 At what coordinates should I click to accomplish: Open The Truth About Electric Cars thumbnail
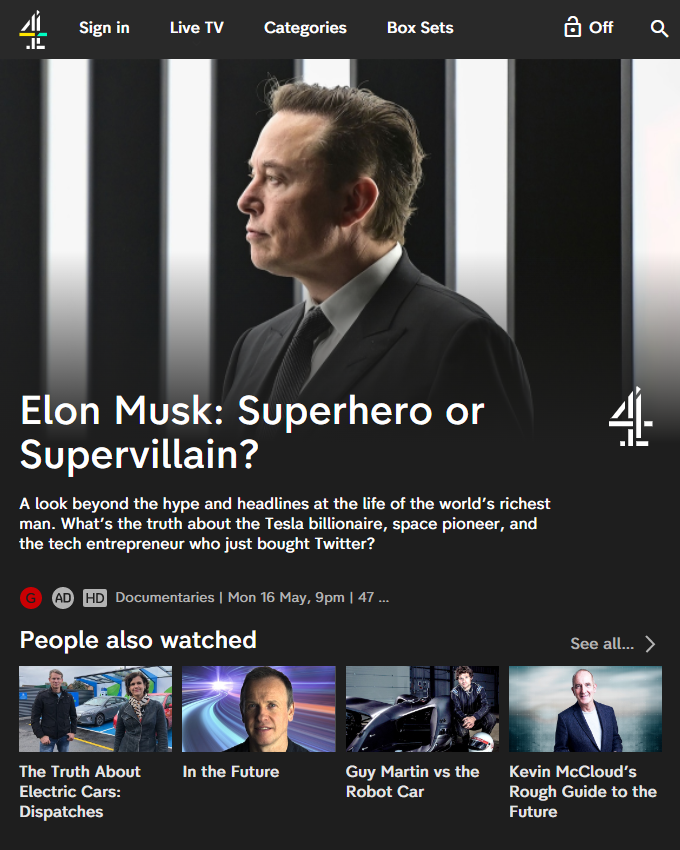tap(95, 709)
